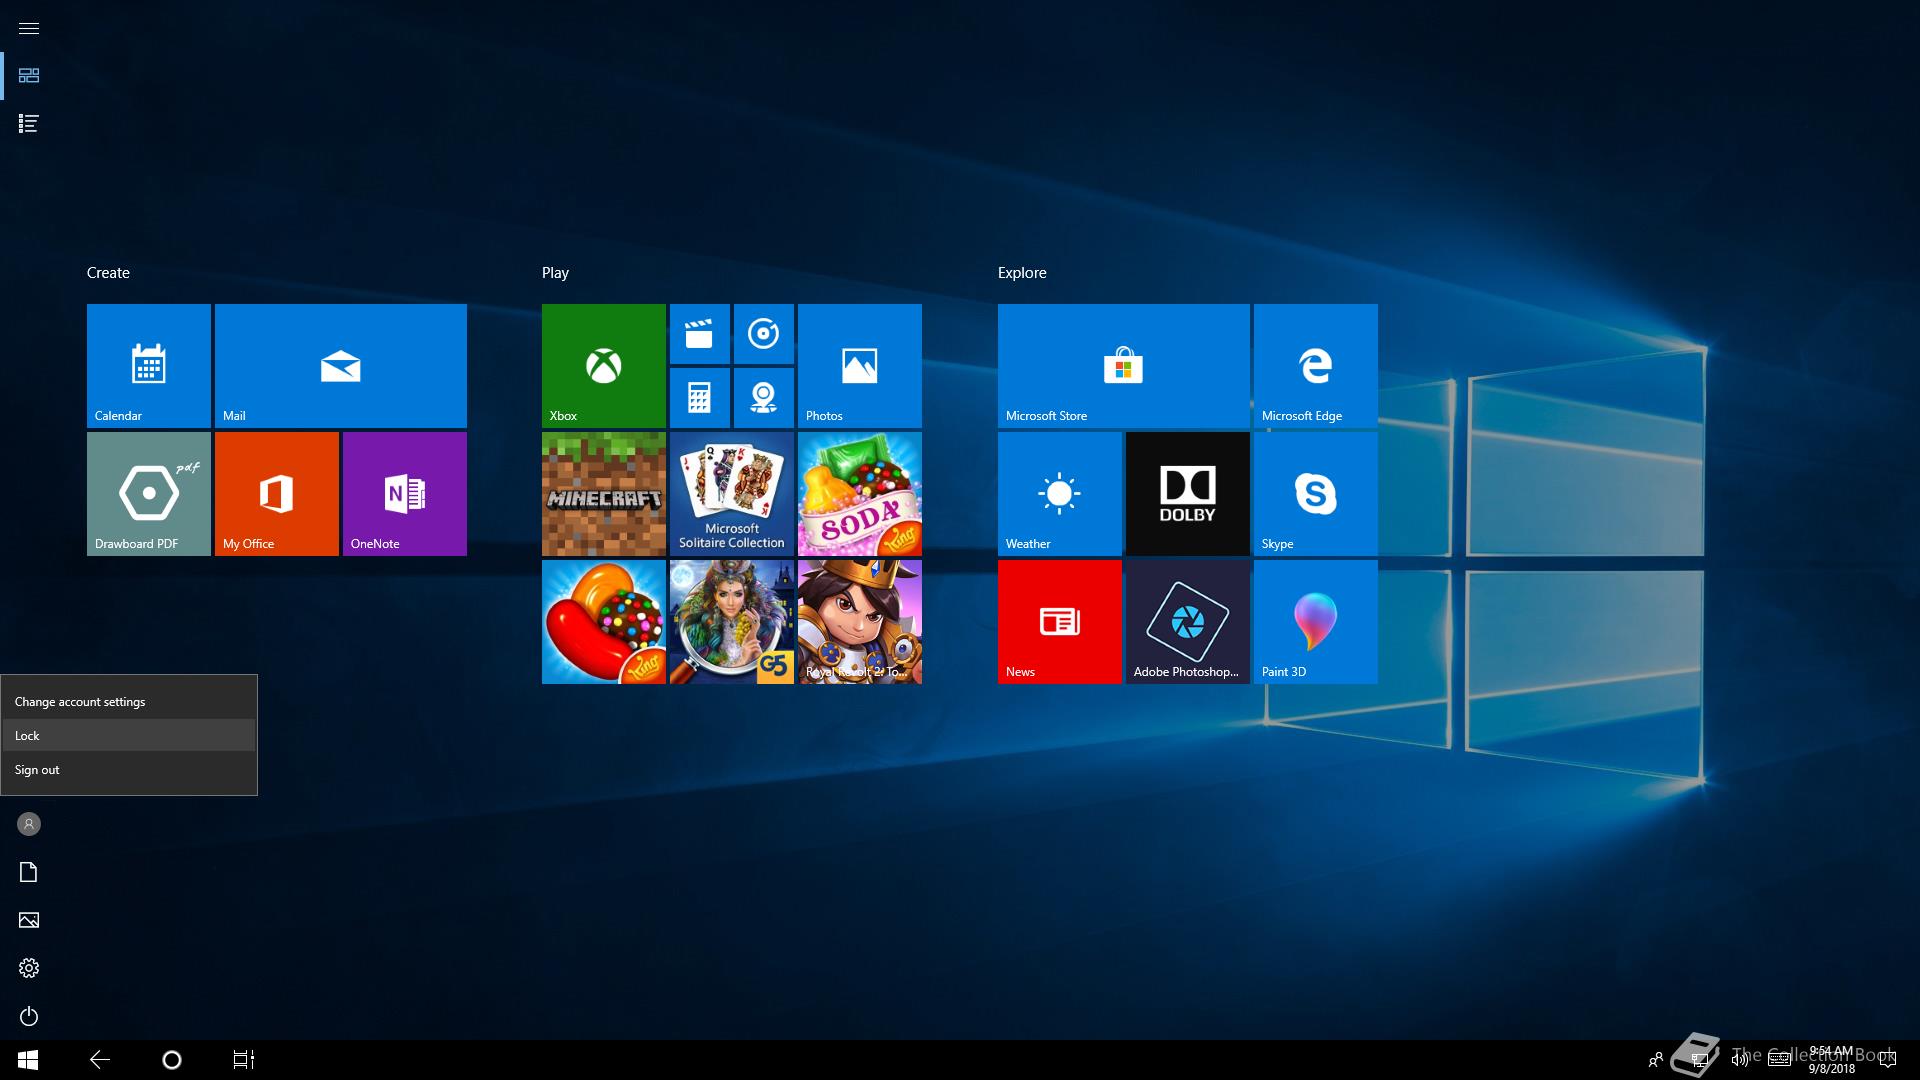Image resolution: width=1920 pixels, height=1080 pixels.
Task: Open the Dolby tile
Action: [x=1187, y=493]
